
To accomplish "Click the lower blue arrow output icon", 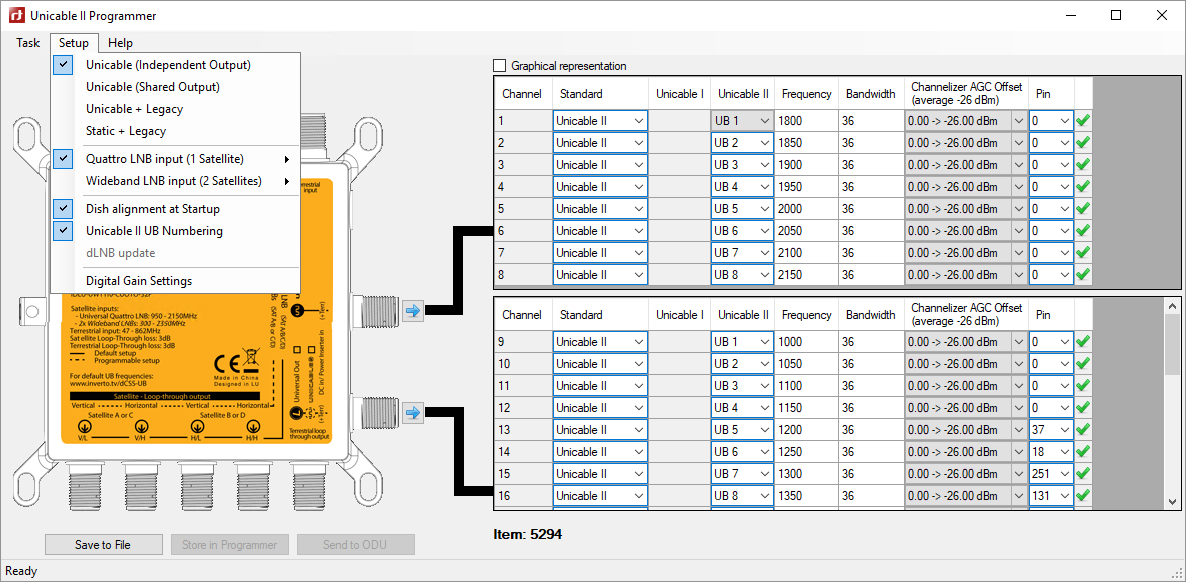I will (x=413, y=410).
